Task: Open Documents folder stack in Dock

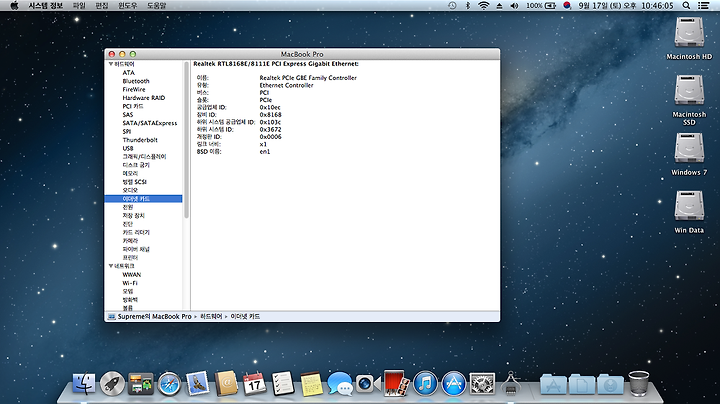Action: click(x=582, y=385)
